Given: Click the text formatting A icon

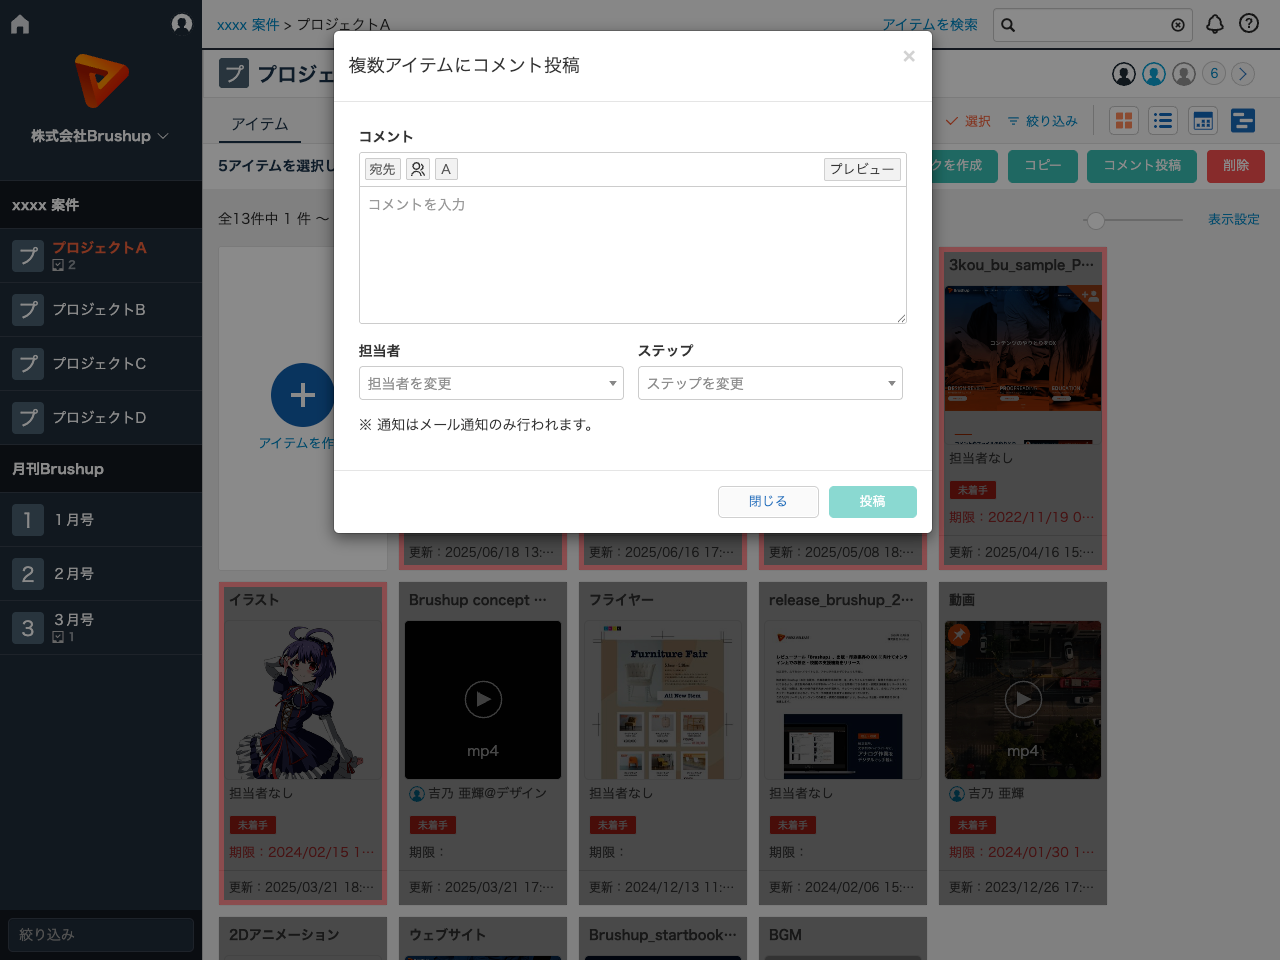Looking at the screenshot, I should [x=445, y=168].
